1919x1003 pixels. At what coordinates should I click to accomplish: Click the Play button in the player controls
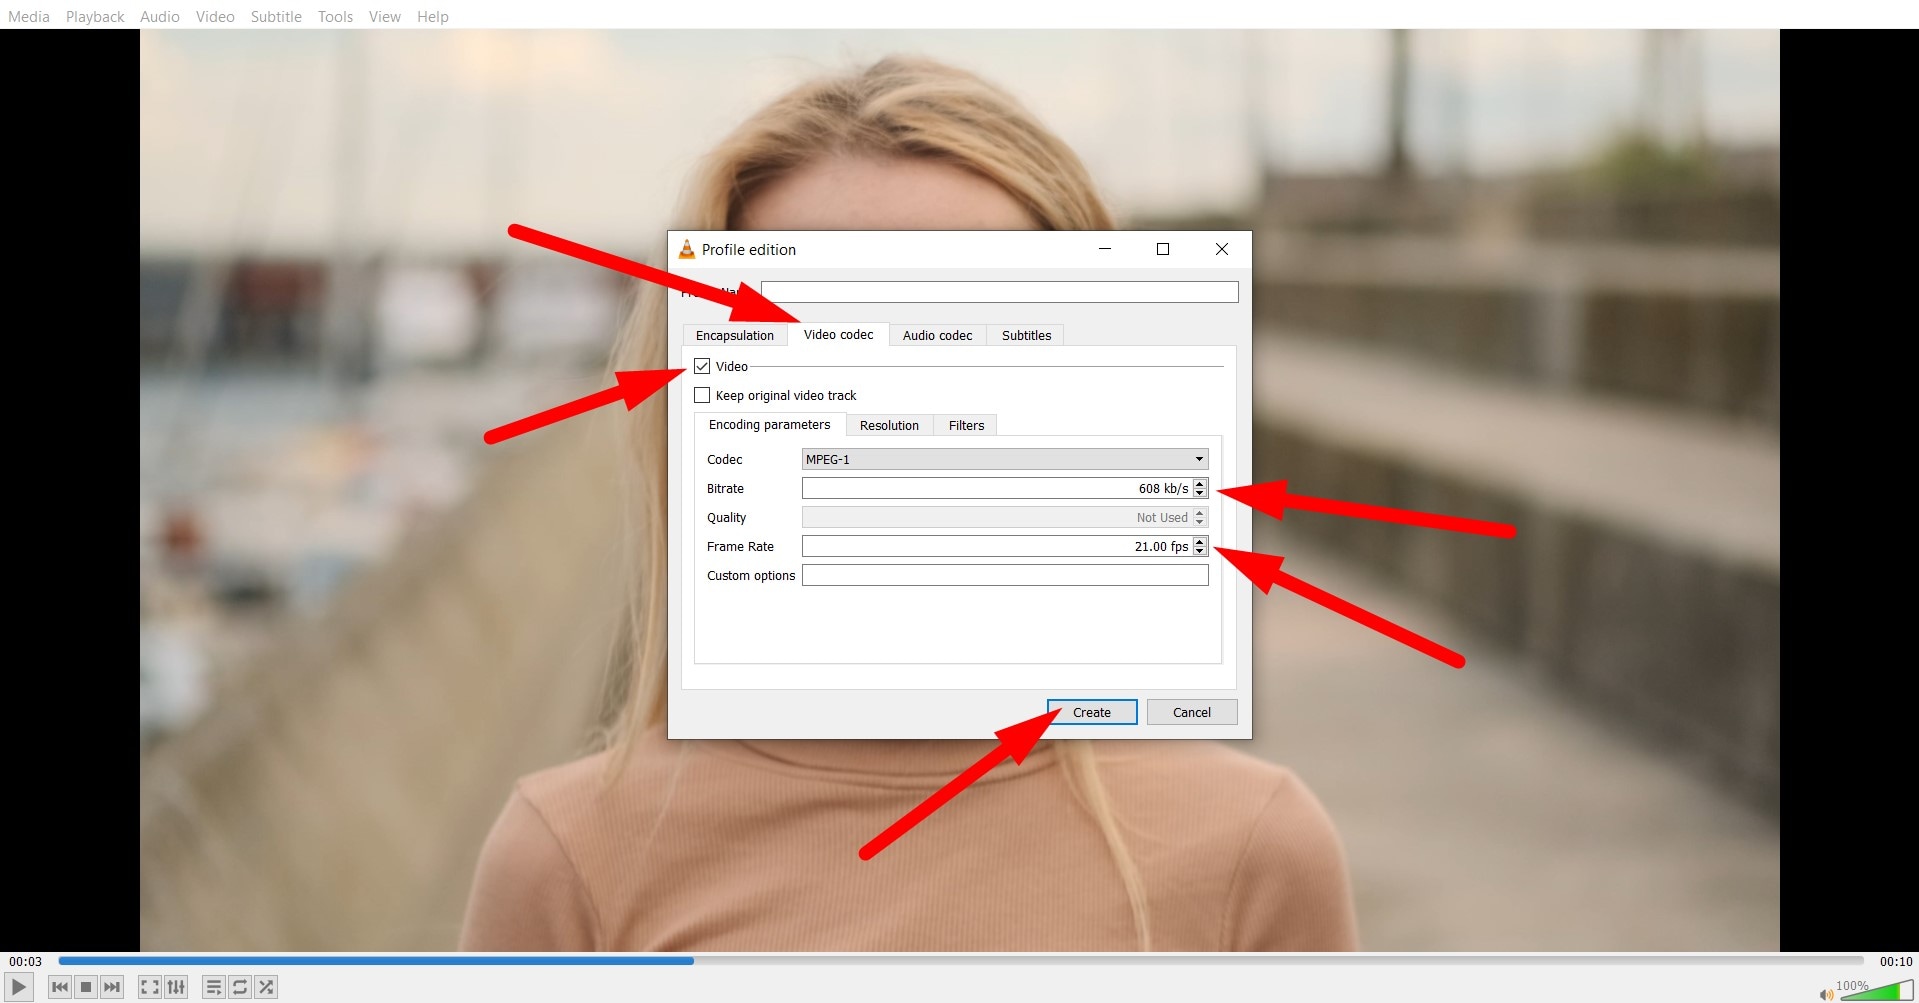18,987
